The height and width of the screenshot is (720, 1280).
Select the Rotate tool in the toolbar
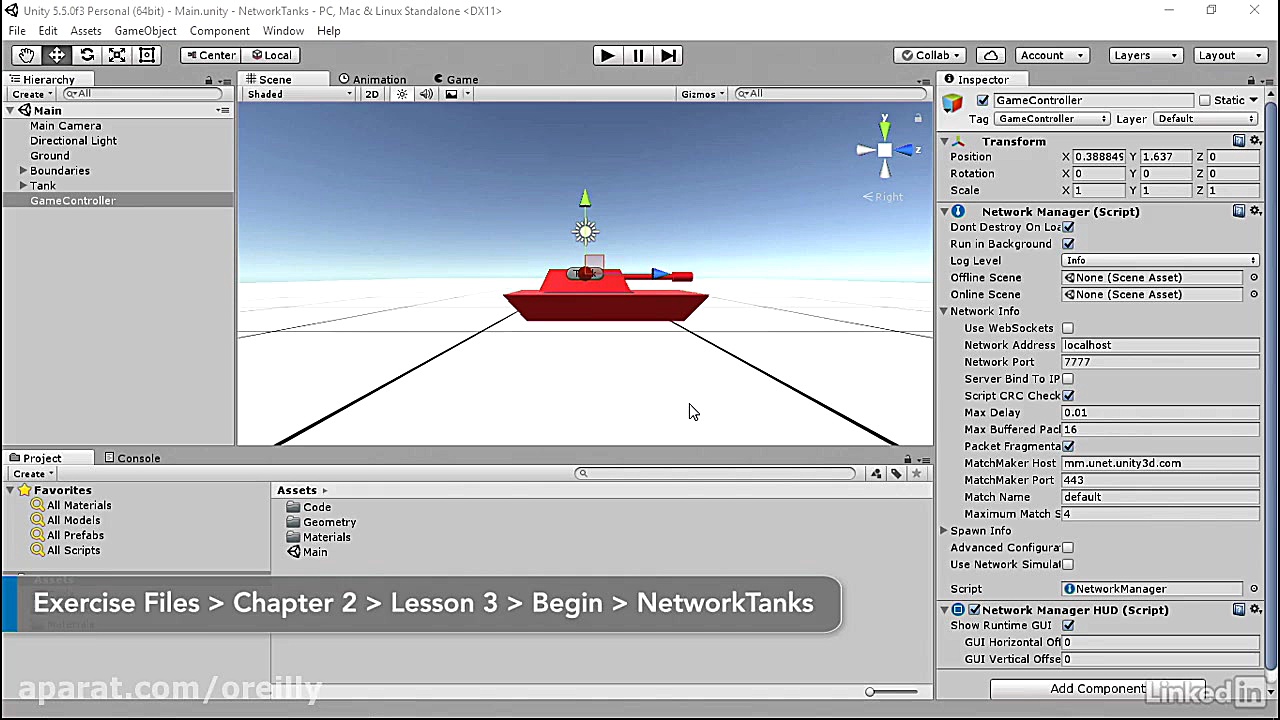click(x=87, y=55)
